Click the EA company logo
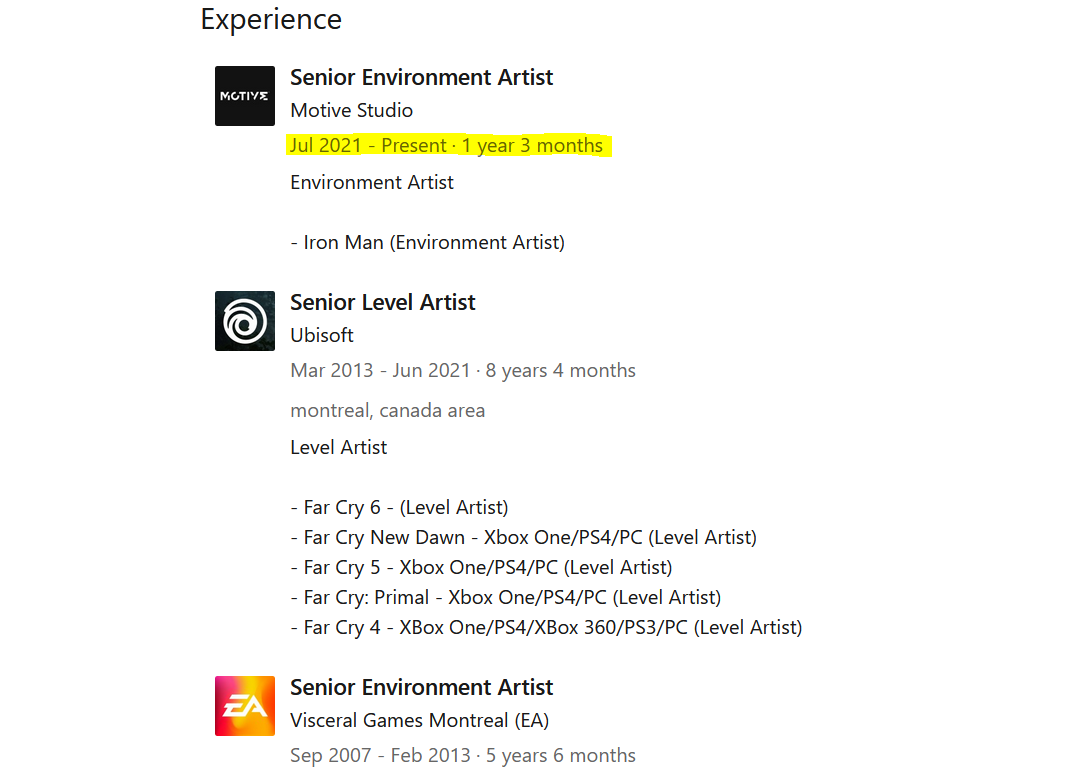This screenshot has width=1084, height=772. (x=245, y=706)
